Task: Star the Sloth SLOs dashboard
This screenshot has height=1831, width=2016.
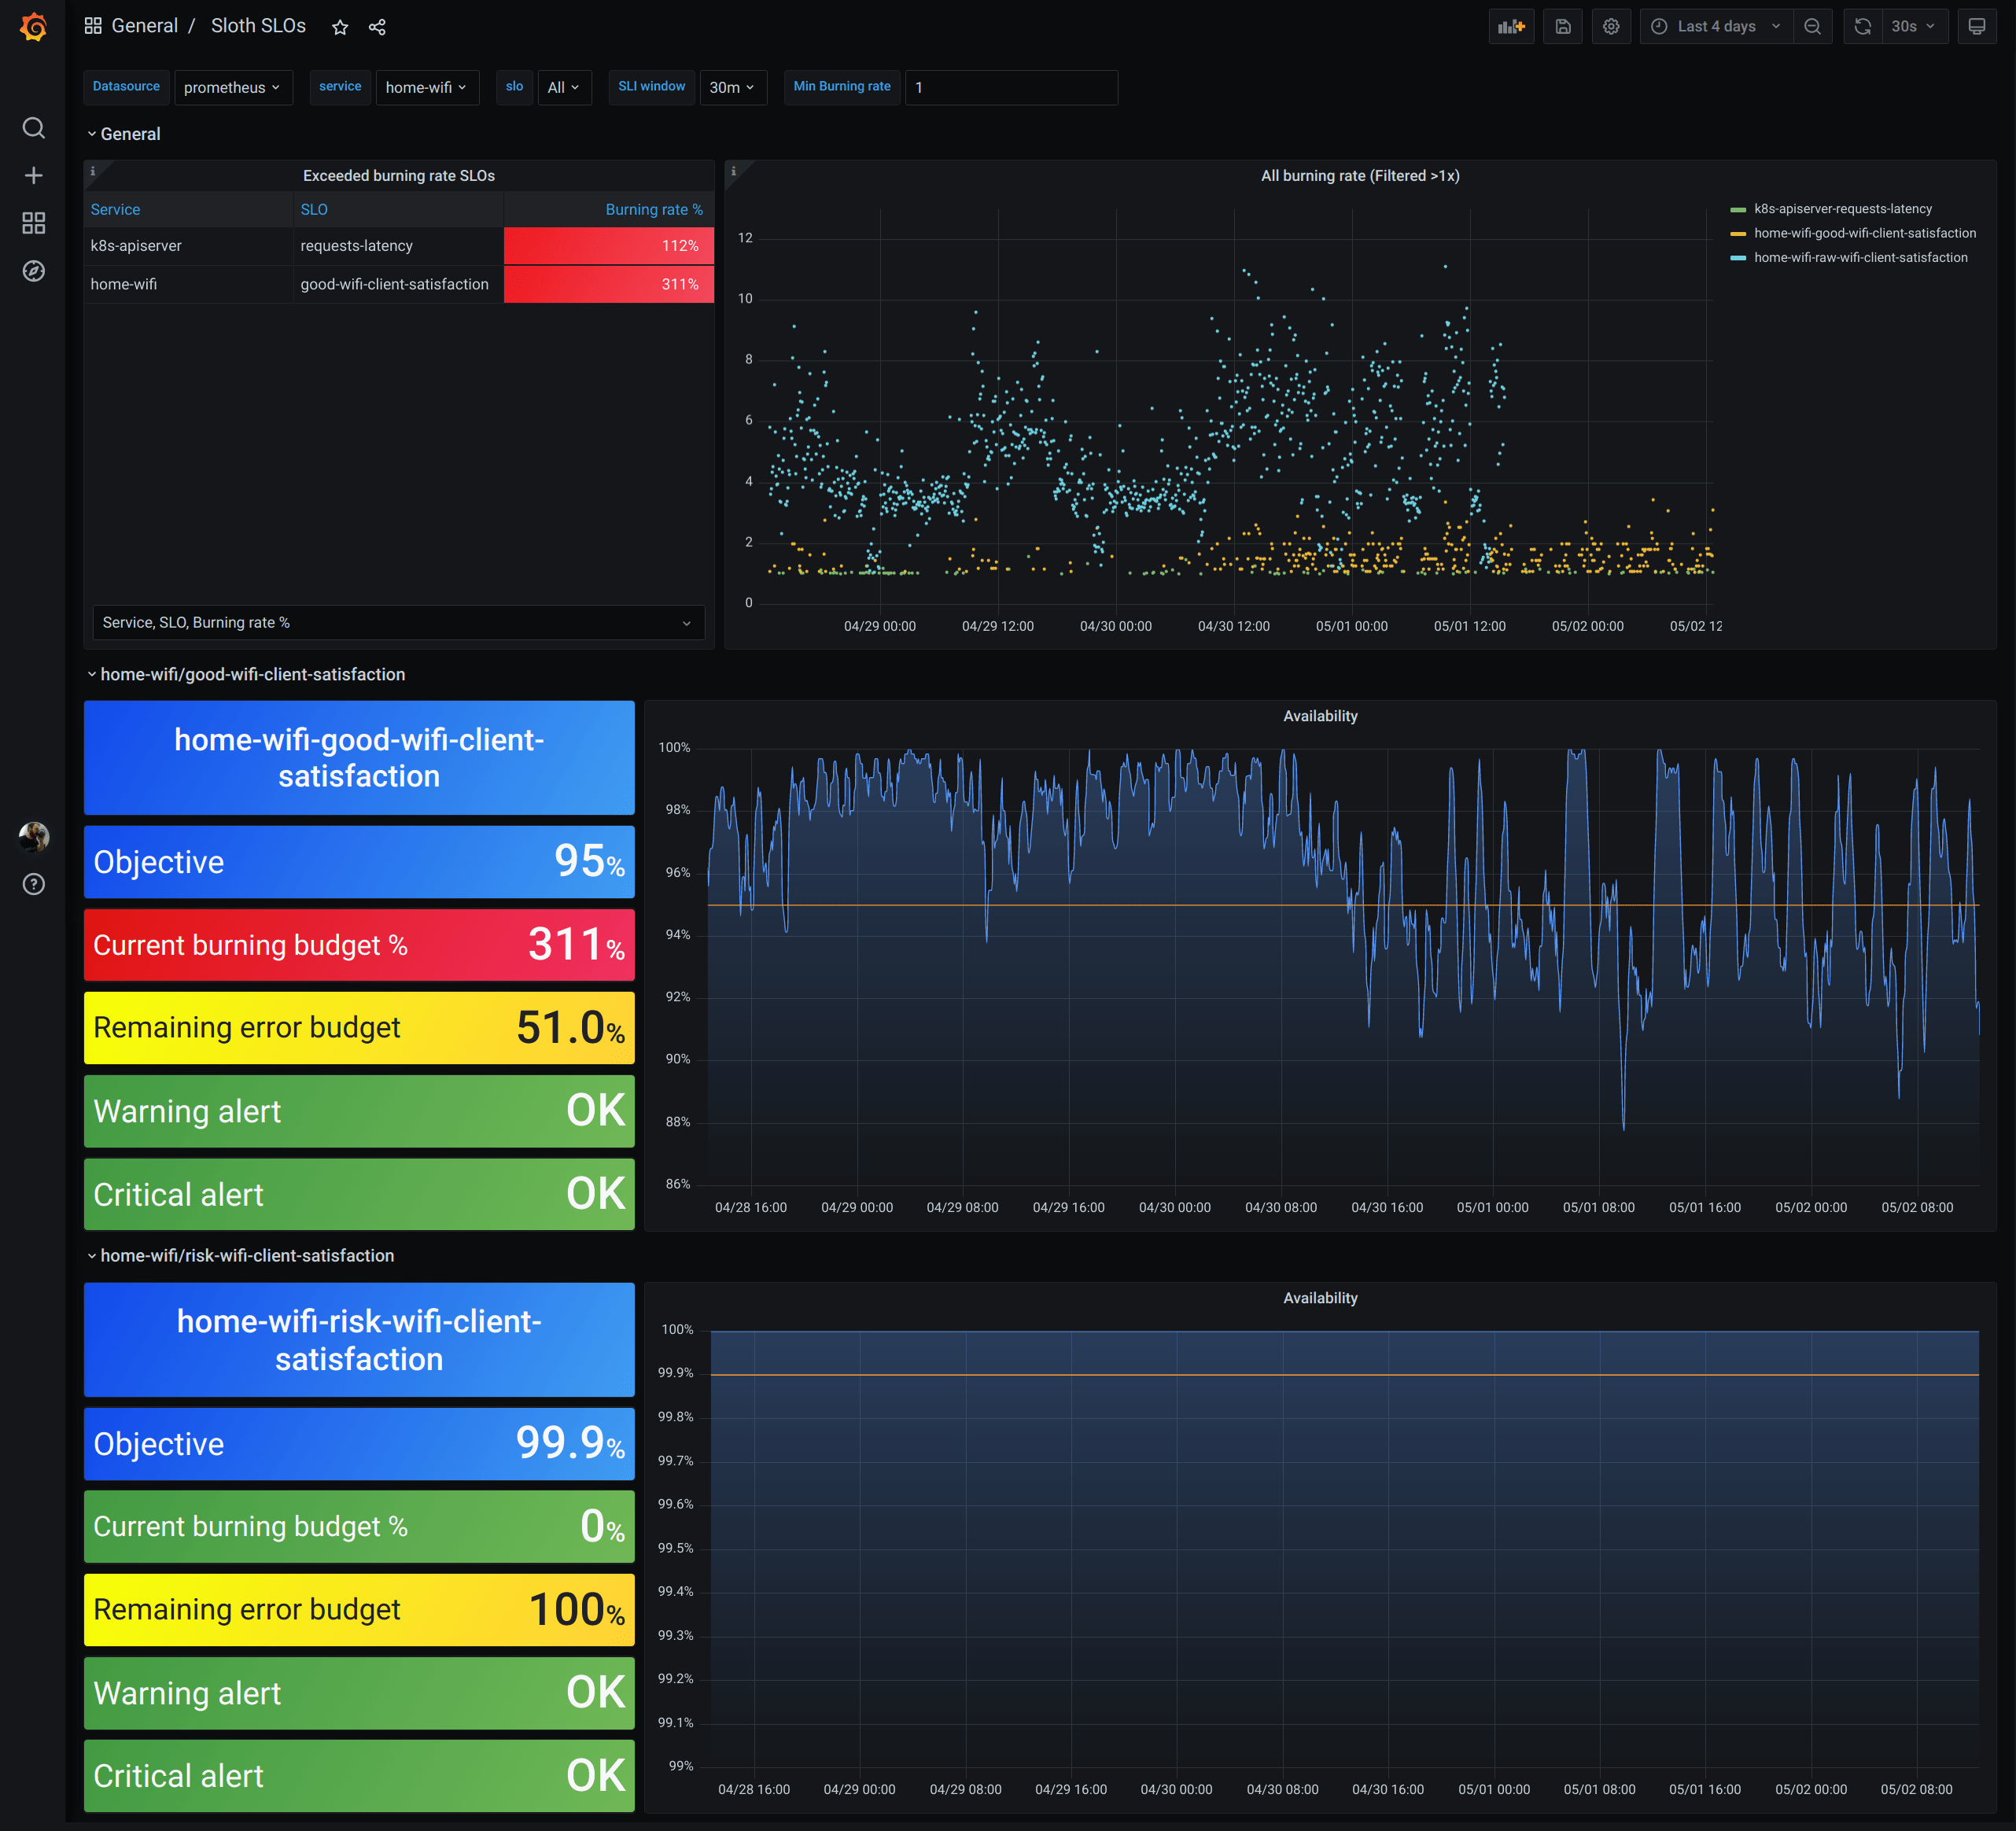Action: [340, 27]
